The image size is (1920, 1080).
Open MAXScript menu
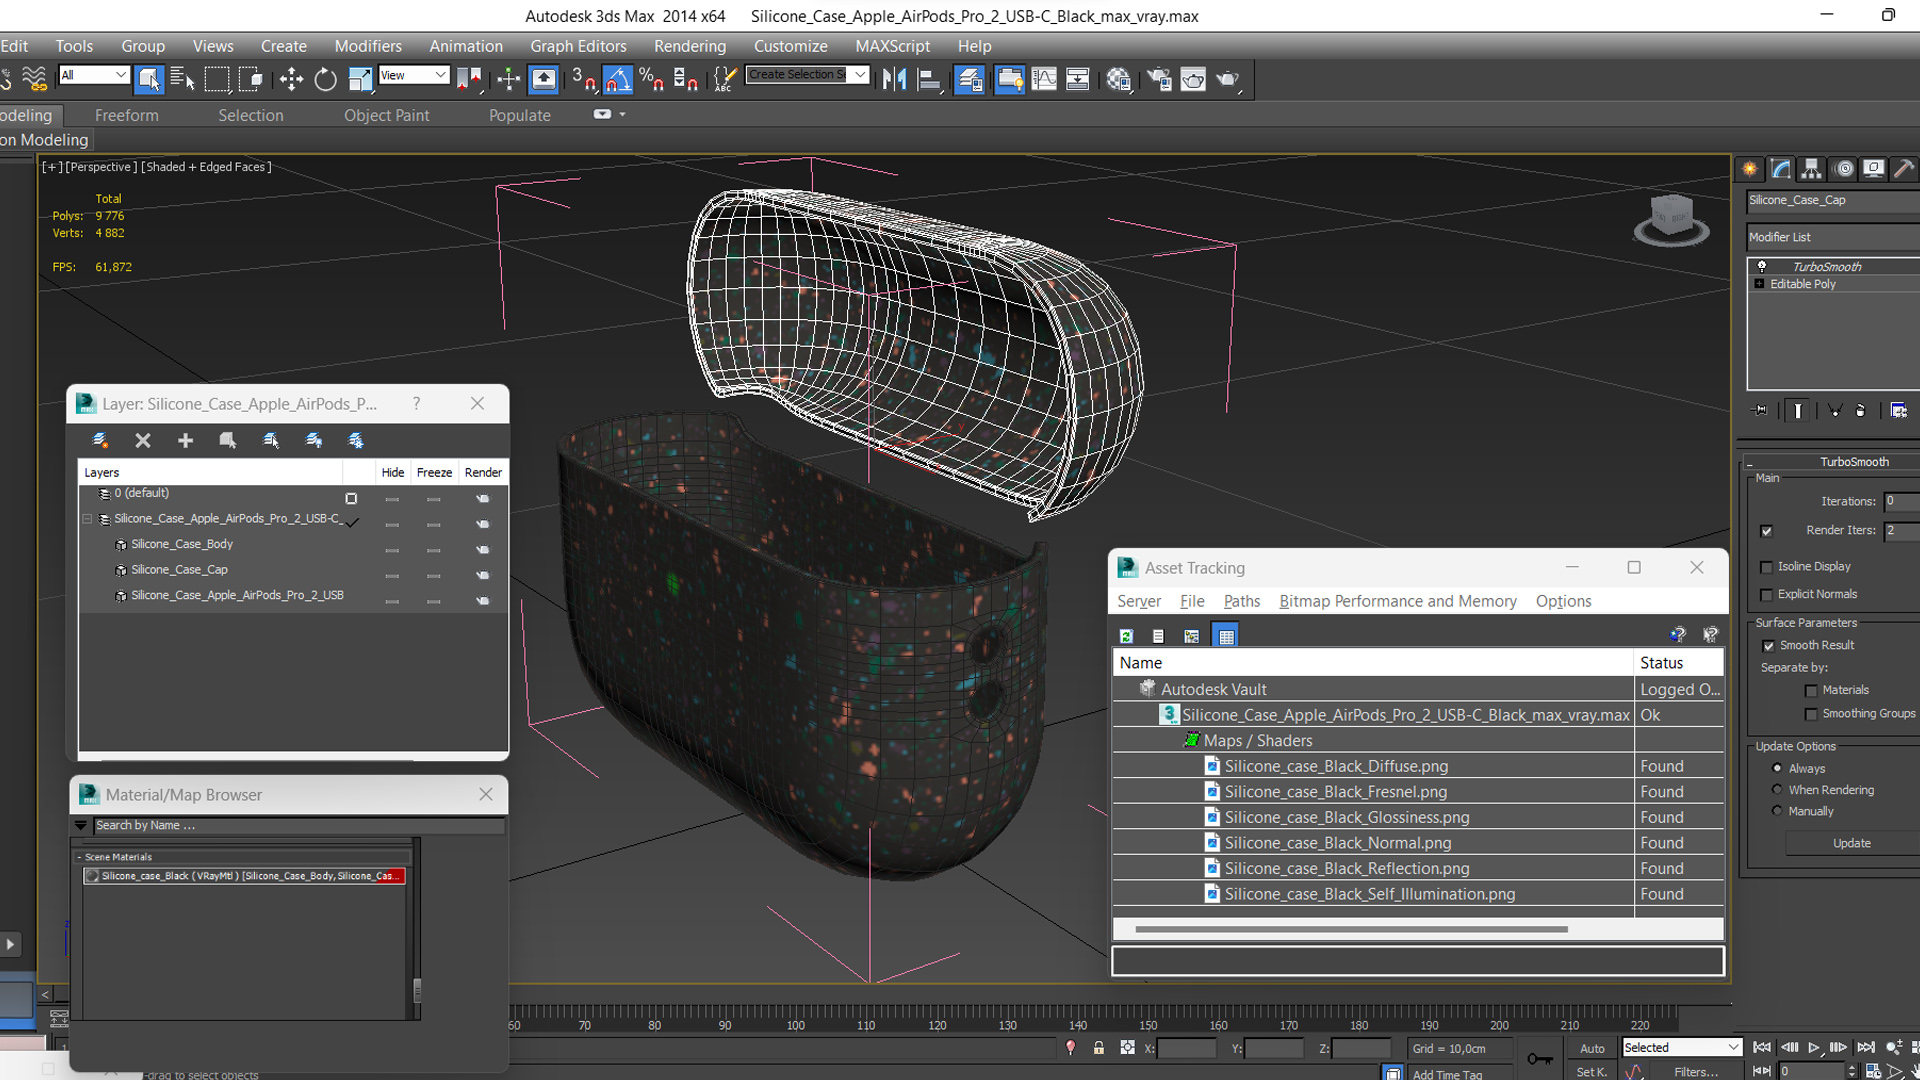coord(892,46)
